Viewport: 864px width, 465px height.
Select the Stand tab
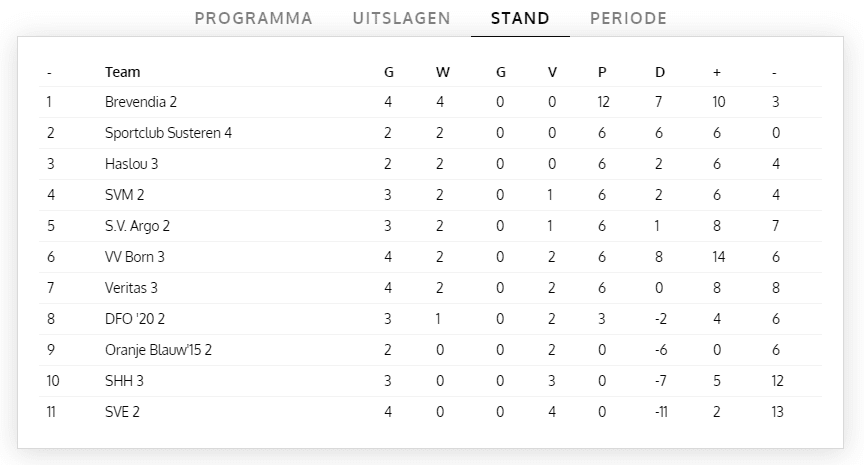pos(520,18)
